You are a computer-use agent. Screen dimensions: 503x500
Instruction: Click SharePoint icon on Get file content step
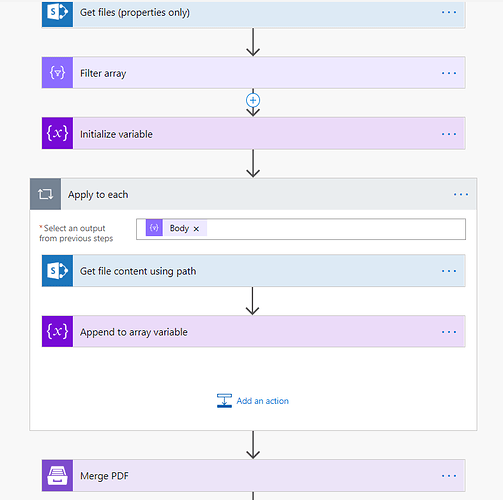tap(57, 271)
